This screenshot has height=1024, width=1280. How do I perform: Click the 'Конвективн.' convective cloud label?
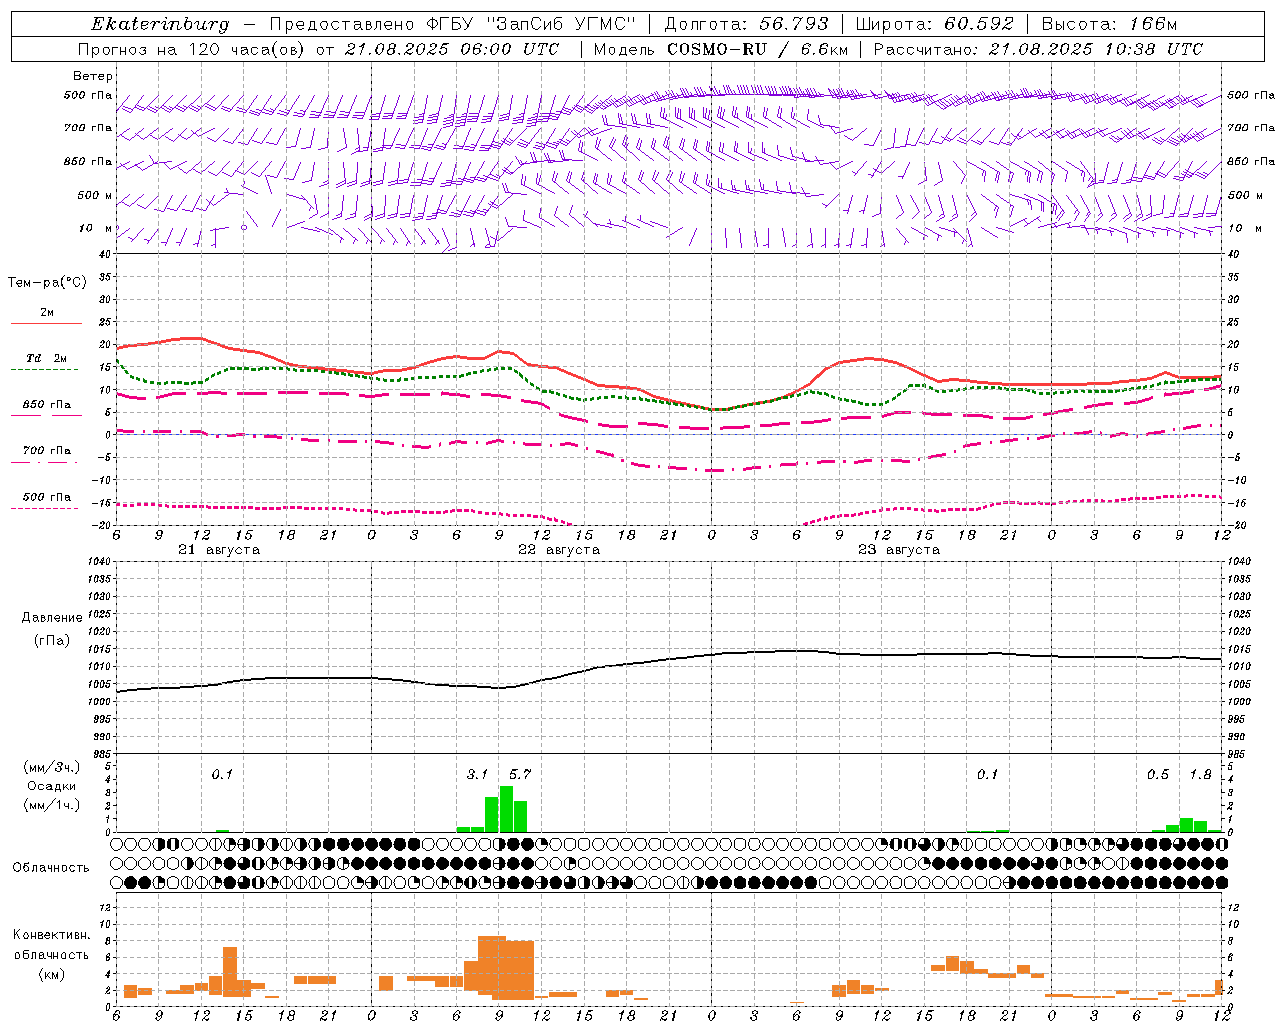(x=51, y=935)
